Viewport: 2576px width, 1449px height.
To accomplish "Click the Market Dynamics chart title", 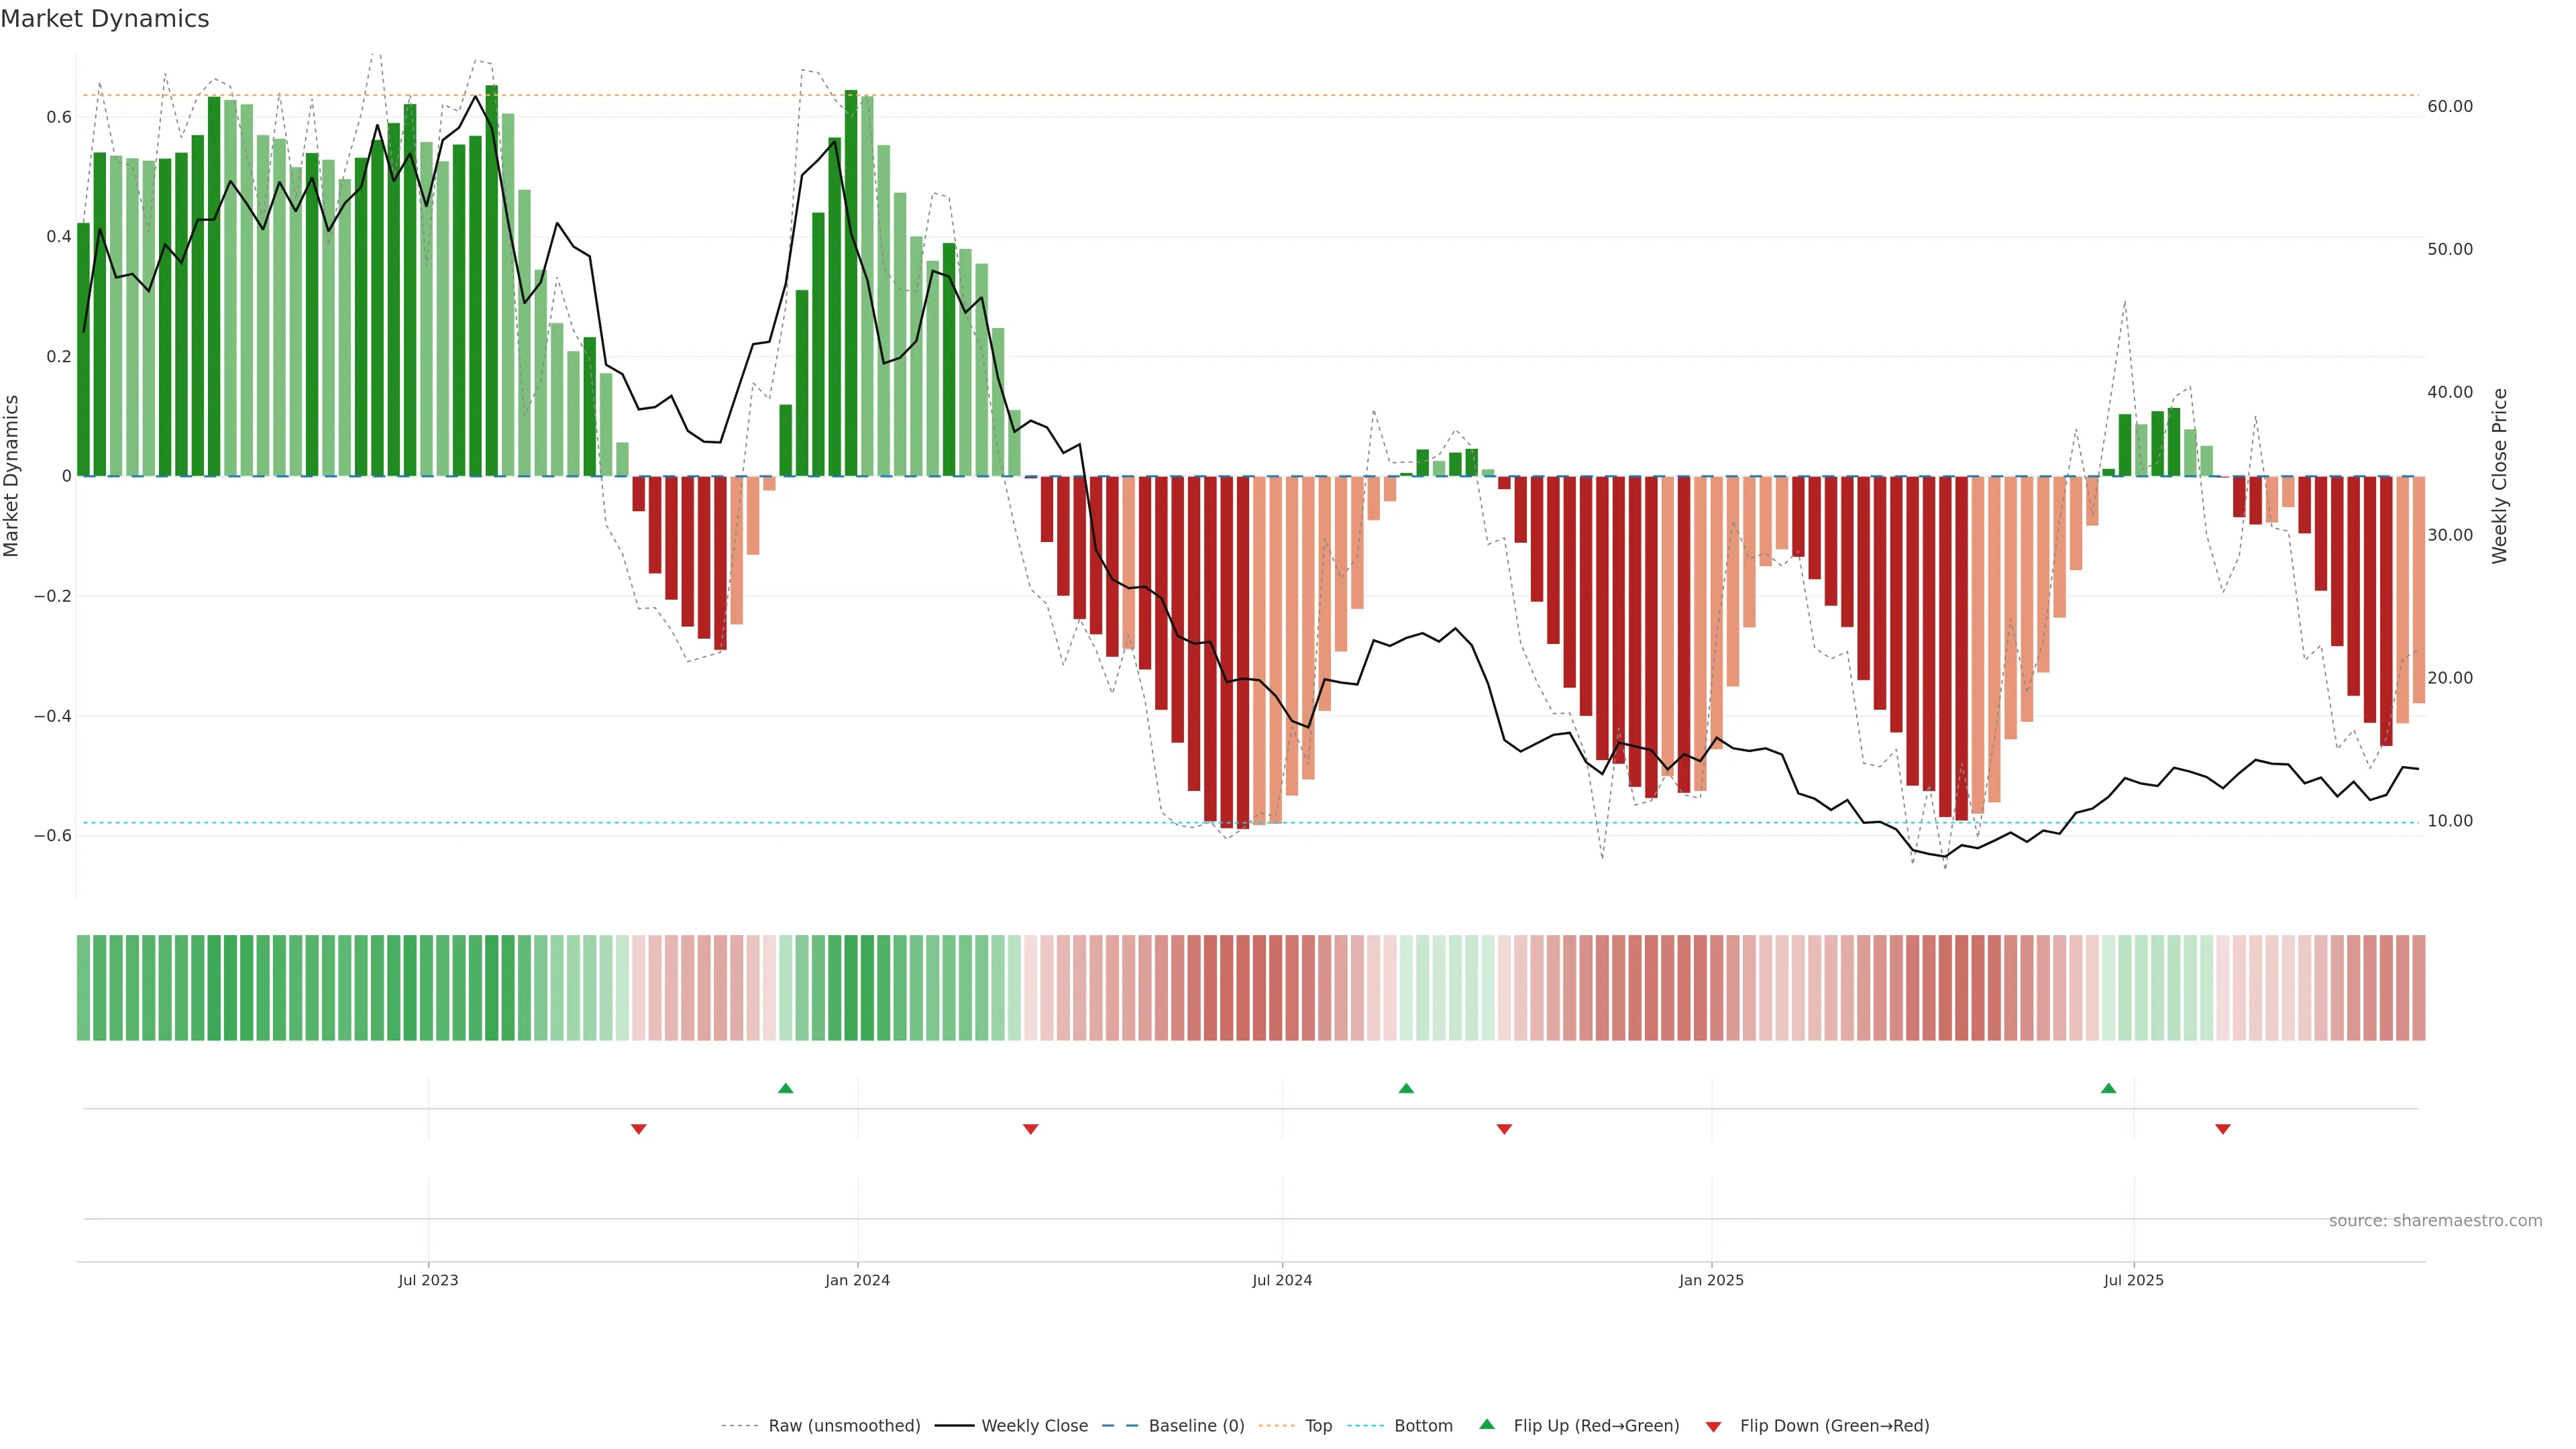I will (x=105, y=19).
